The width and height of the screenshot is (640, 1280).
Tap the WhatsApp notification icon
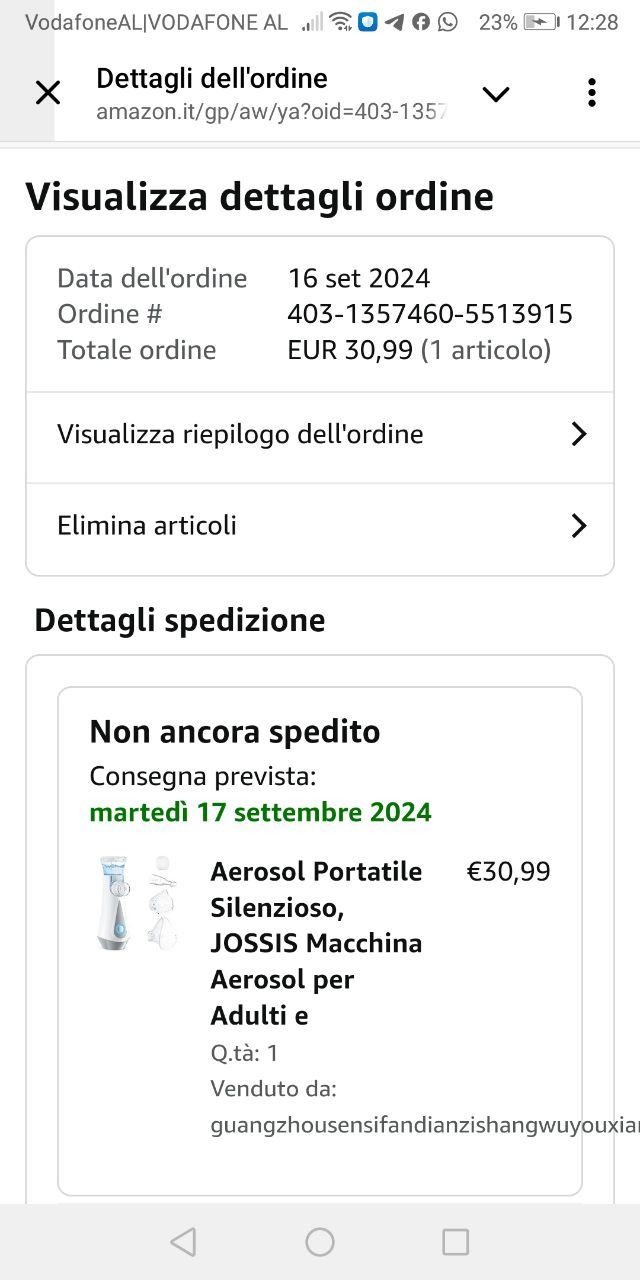click(x=447, y=22)
